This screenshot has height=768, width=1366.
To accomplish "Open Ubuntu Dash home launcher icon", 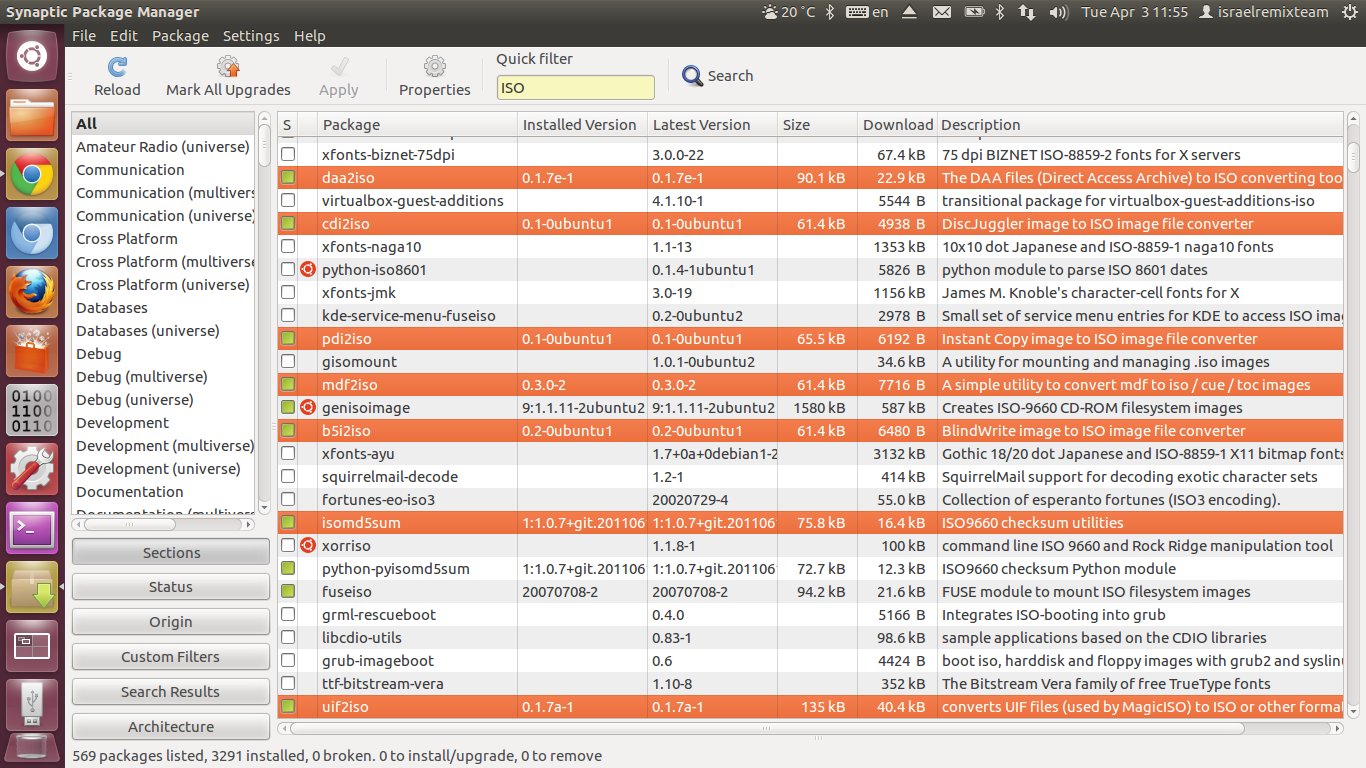I will [x=32, y=57].
